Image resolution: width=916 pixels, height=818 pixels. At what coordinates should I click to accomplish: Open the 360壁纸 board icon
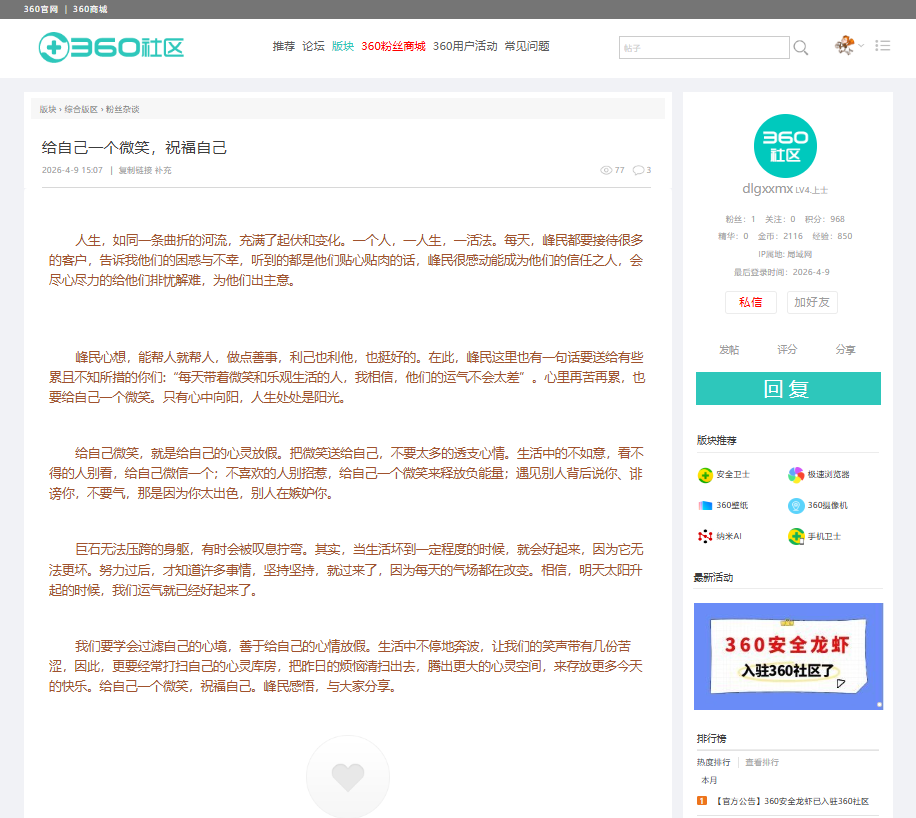(705, 505)
